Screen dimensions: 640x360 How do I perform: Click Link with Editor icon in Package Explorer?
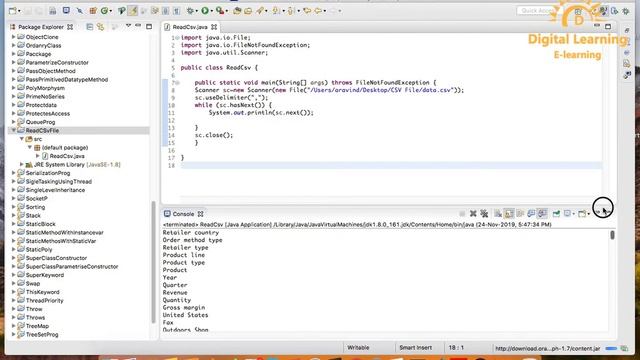click(100, 27)
